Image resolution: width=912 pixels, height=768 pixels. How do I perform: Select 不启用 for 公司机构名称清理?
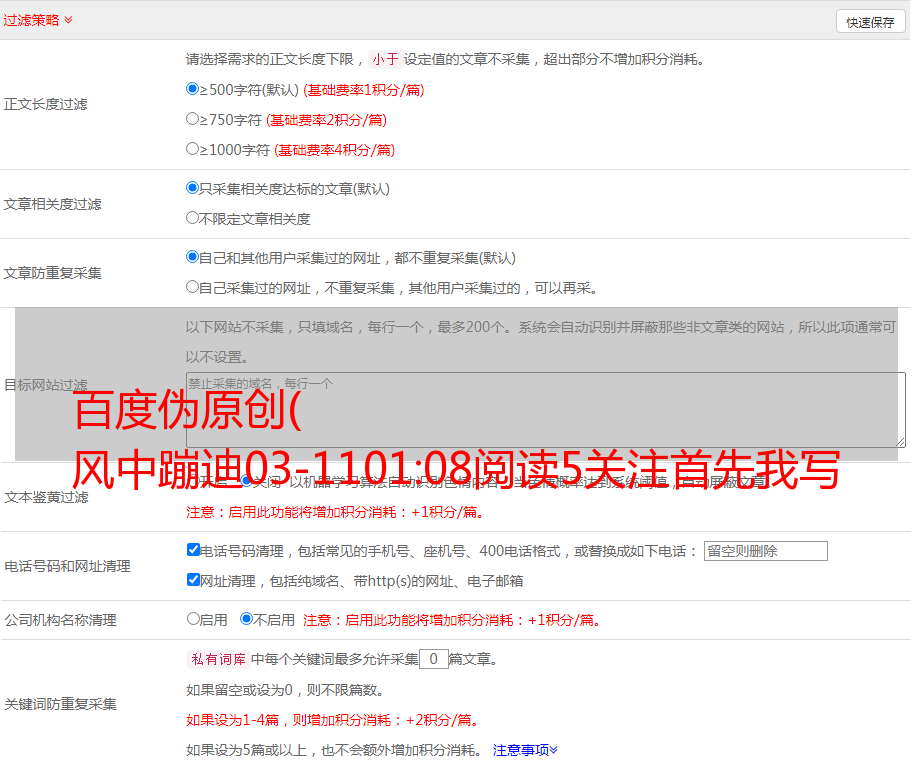click(247, 618)
